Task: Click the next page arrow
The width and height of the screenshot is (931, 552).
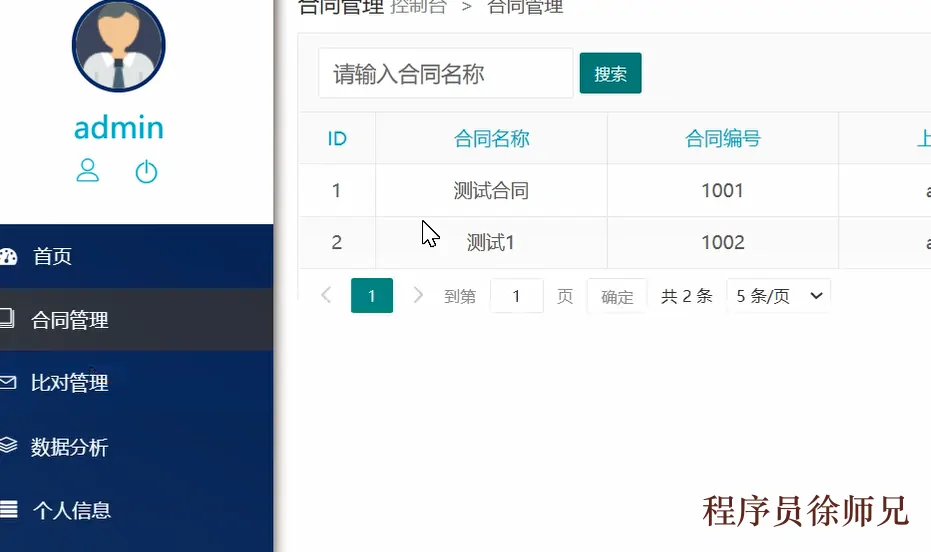Action: 418,295
